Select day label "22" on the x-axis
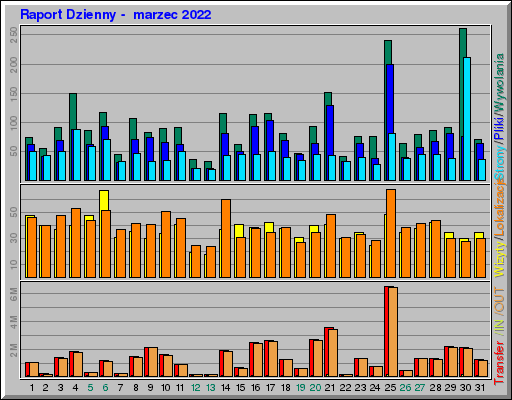Image resolution: width=512 pixels, height=400 pixels. 345,388
